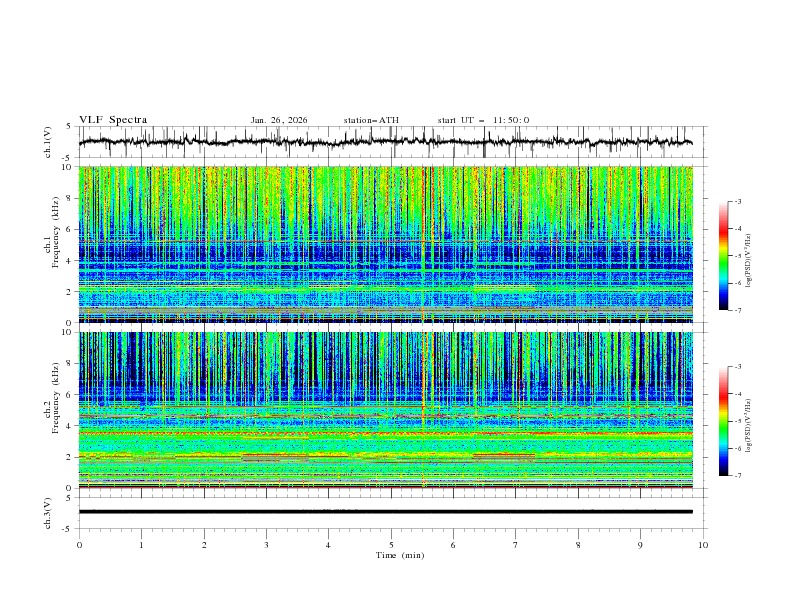Click the ch.2 spectrogram panel
This screenshot has height=612, width=792.
385,410
